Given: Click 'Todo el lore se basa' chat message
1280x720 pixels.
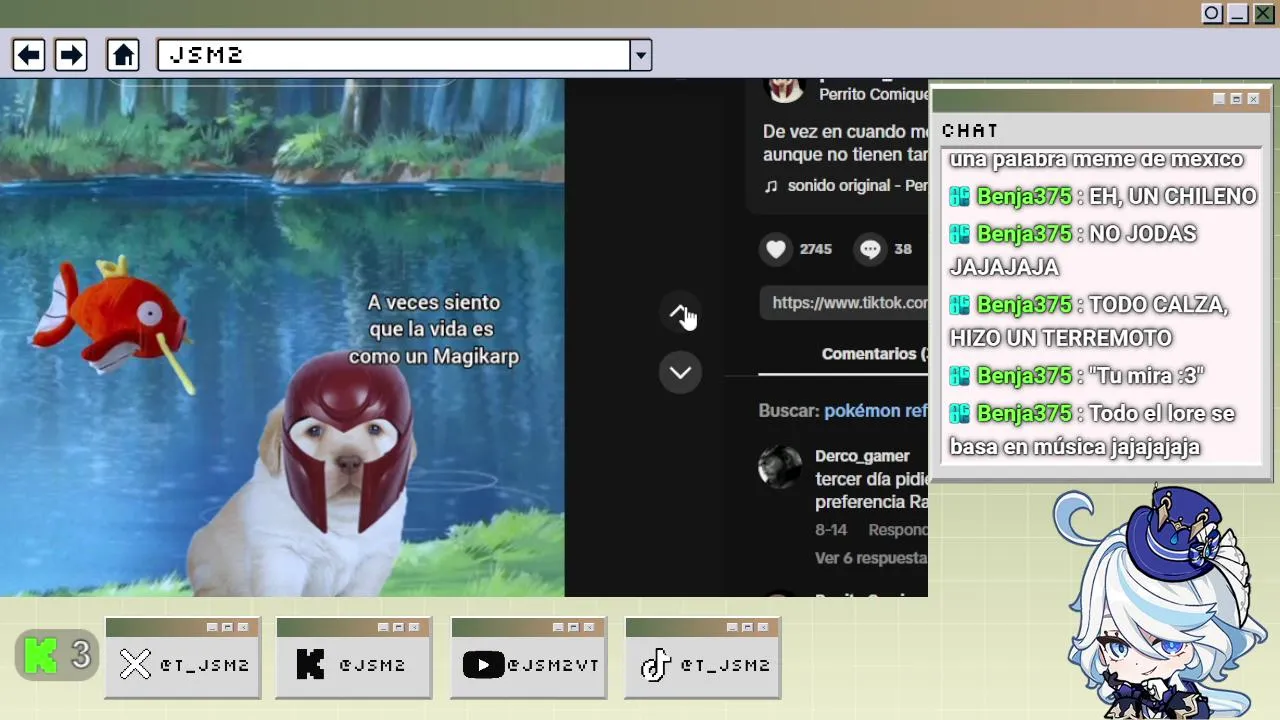Looking at the screenshot, I should tap(1092, 430).
